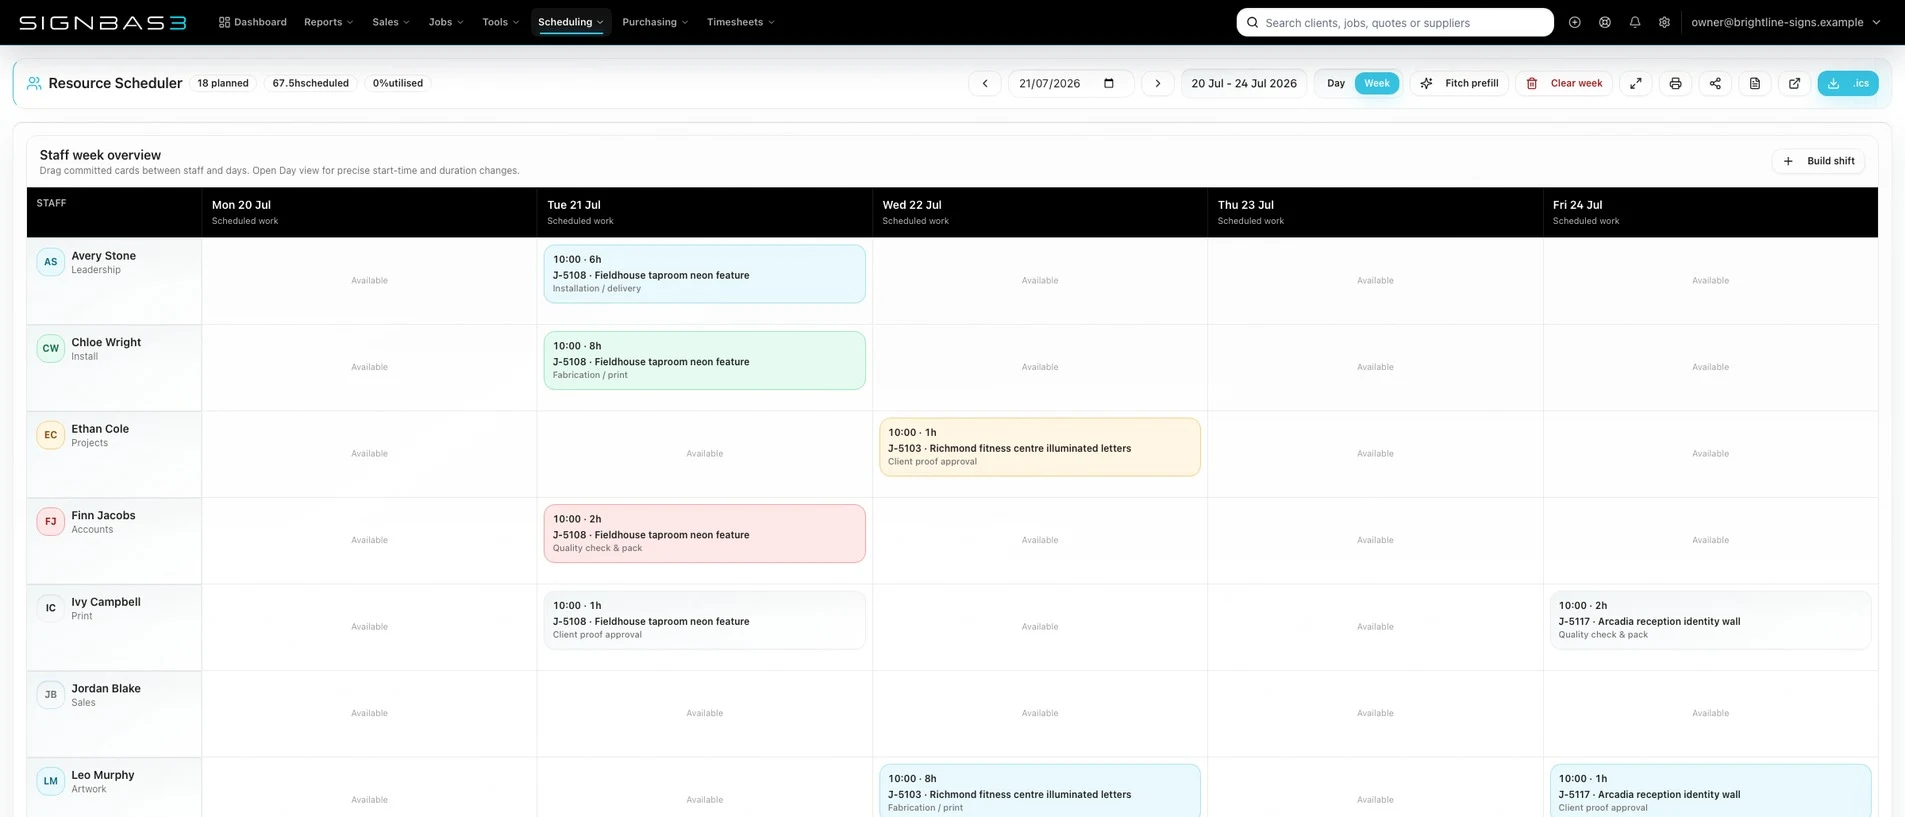This screenshot has height=817, width=1905.
Task: Open Ivy Campbell's Arcadia reception card
Action: click(x=1710, y=620)
